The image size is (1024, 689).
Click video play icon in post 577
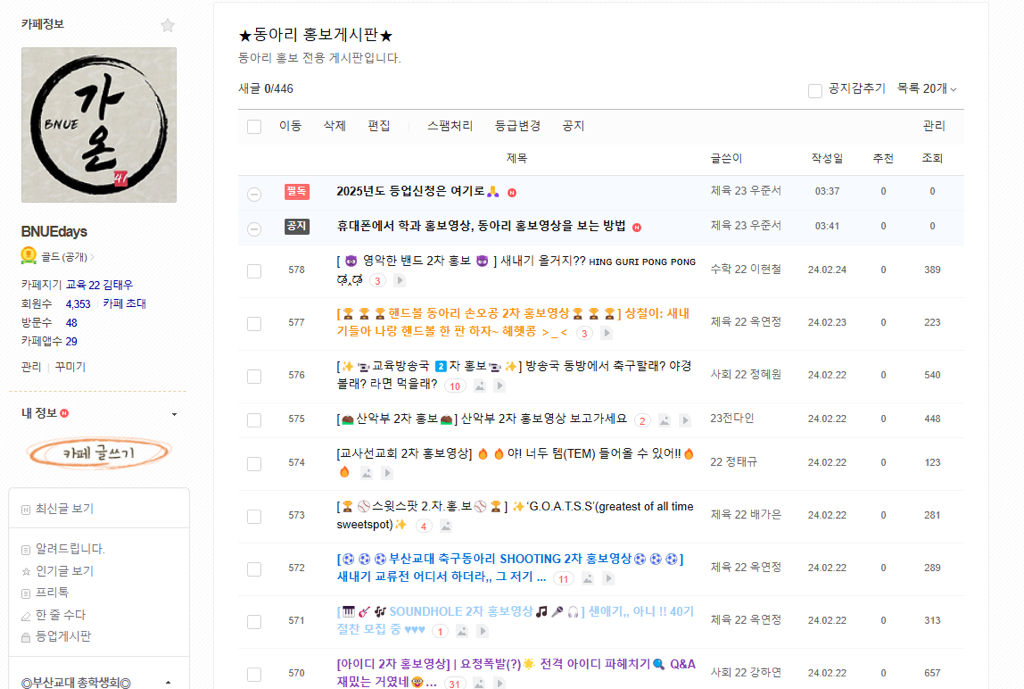point(606,333)
